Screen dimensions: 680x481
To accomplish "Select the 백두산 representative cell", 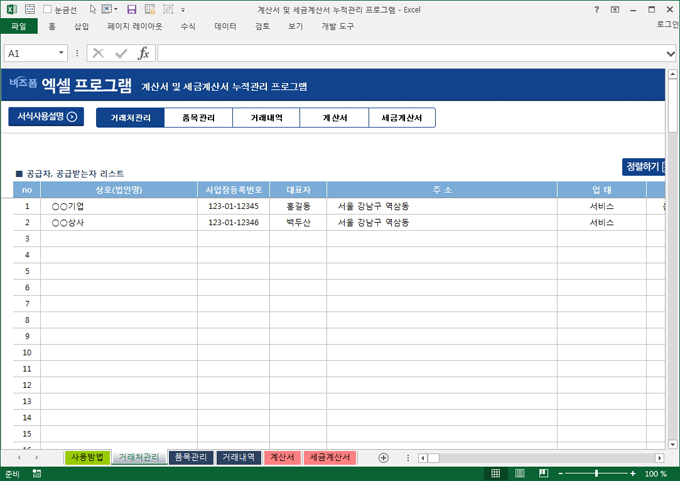I will click(298, 223).
